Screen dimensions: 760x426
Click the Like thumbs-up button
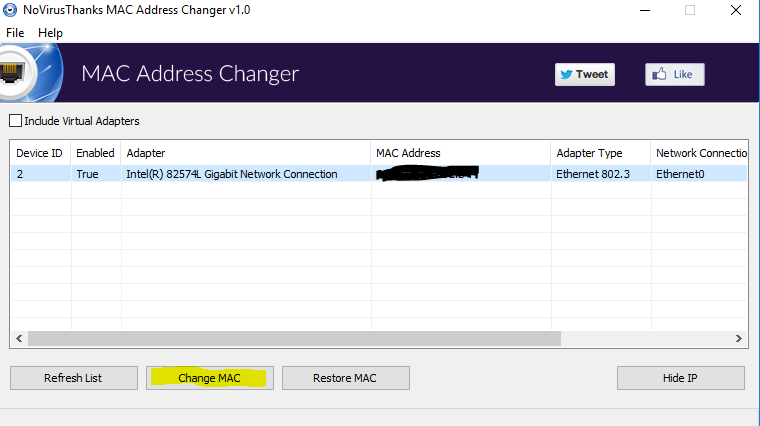[x=674, y=74]
